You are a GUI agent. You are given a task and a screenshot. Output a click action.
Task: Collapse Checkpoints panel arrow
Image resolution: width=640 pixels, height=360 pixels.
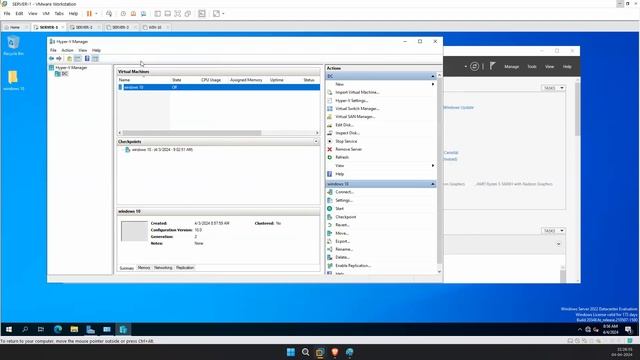[316, 142]
